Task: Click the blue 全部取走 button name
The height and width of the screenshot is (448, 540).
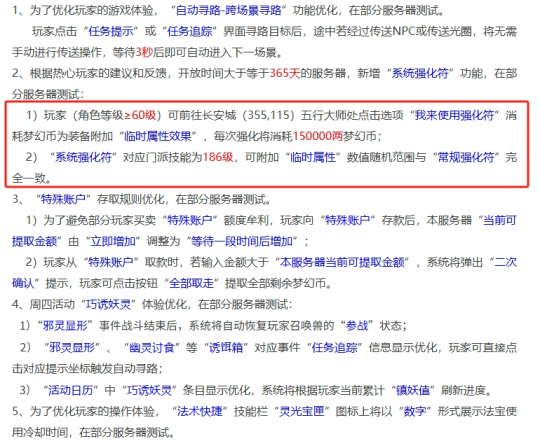Action: pyautogui.click(x=191, y=283)
